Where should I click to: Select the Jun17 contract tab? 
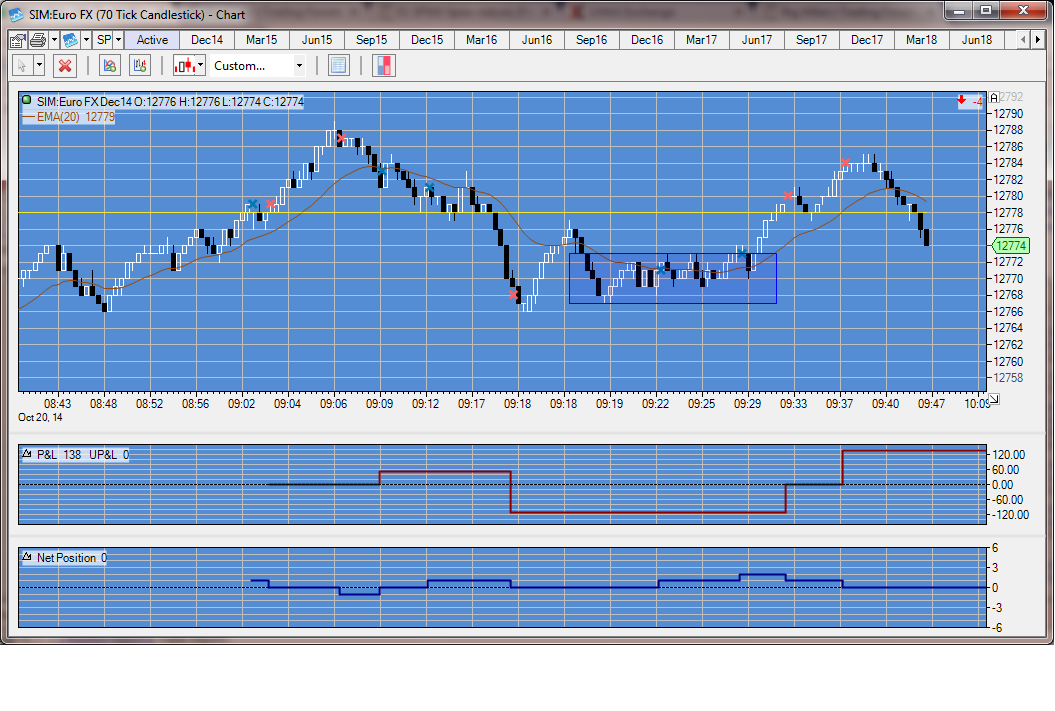[x=757, y=40]
